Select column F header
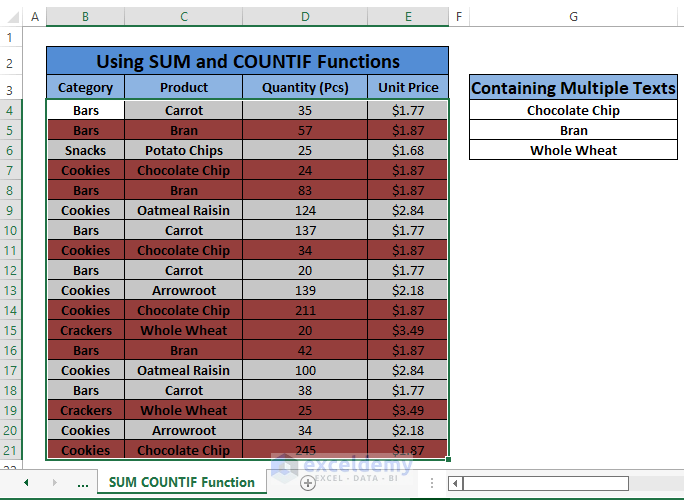The height and width of the screenshot is (500, 684). (459, 17)
